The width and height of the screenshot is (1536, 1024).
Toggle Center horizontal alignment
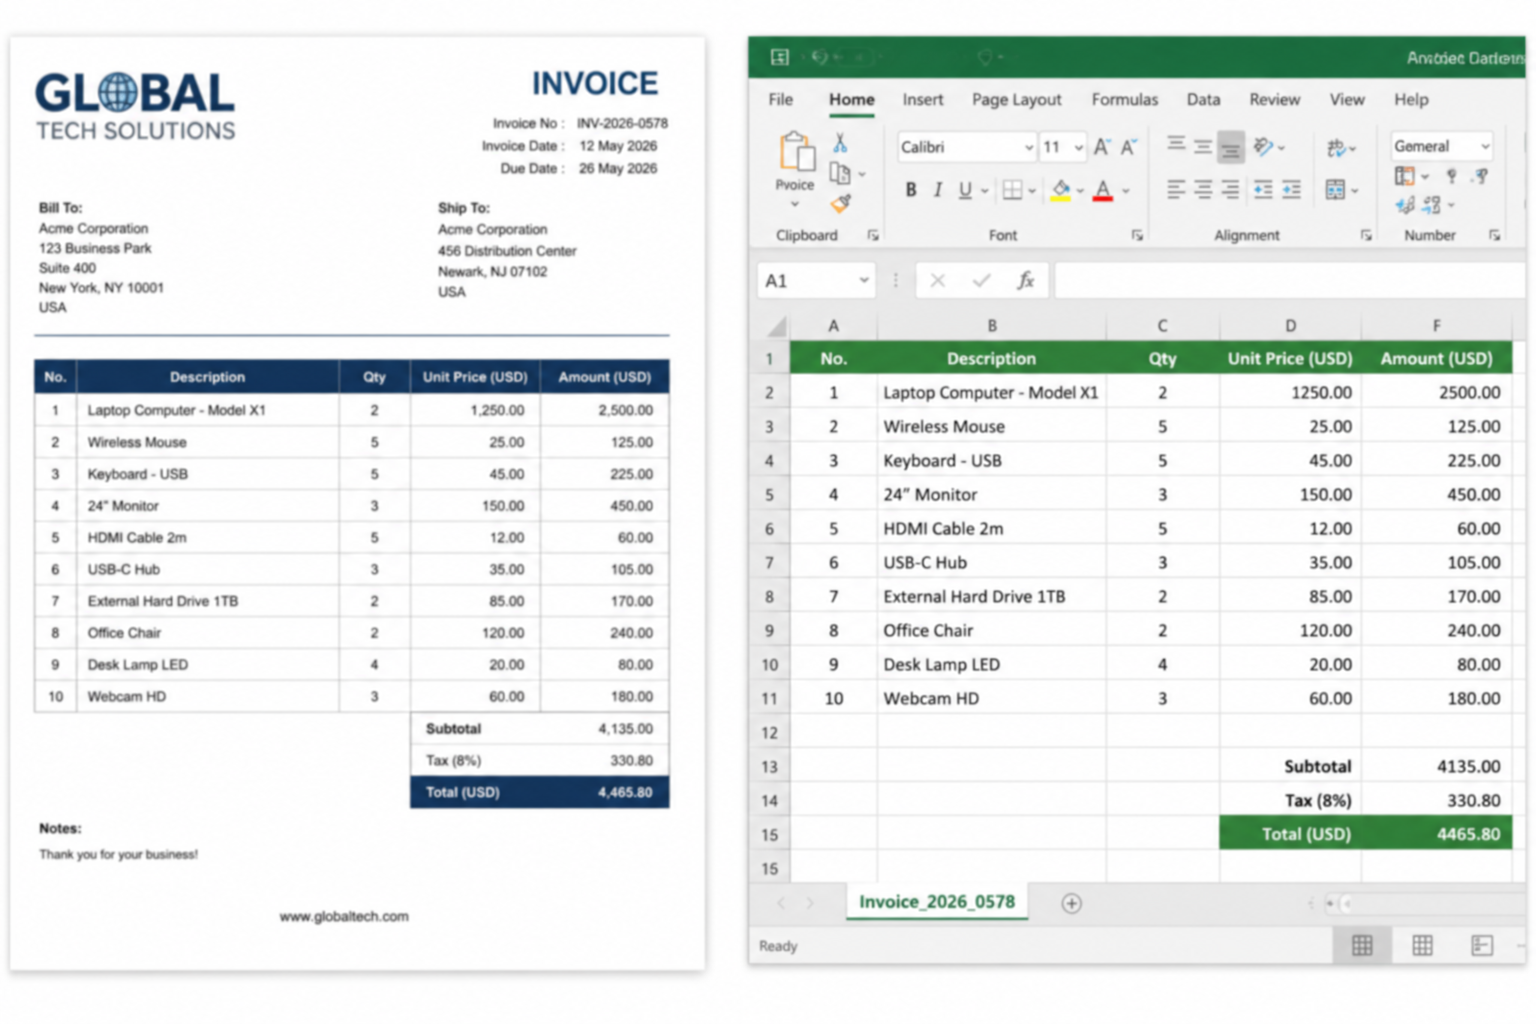click(1203, 189)
